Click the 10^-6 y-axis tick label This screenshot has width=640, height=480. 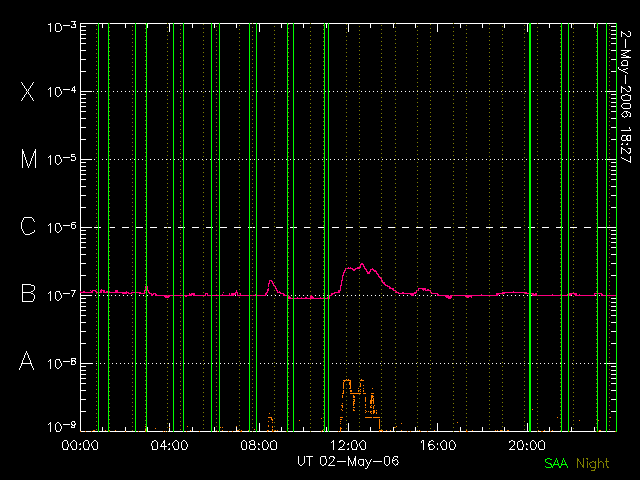62,227
